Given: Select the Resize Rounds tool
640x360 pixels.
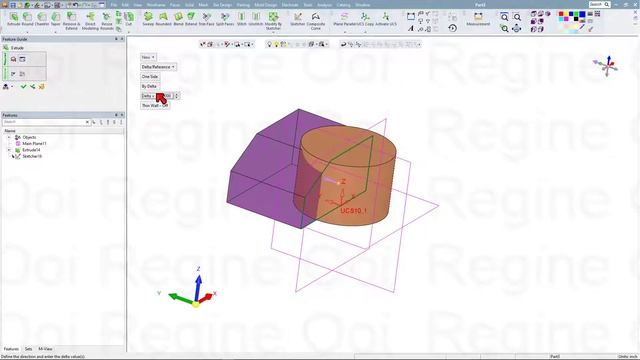Looking at the screenshot, I should (107, 21).
